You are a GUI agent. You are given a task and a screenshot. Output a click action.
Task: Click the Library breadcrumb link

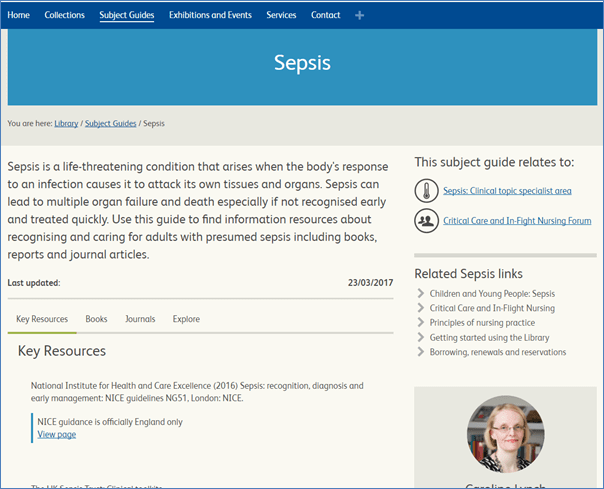point(66,123)
